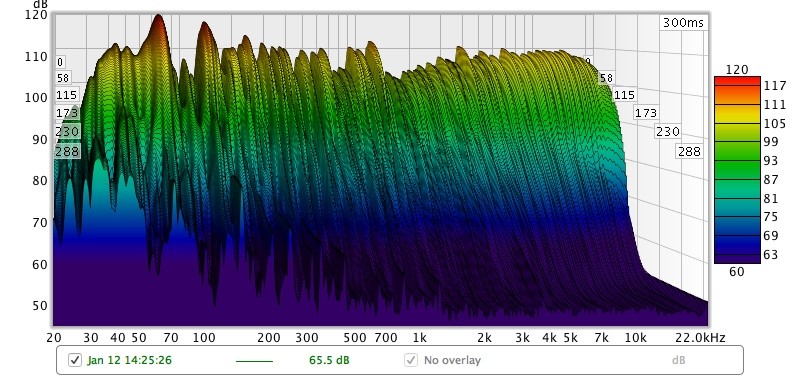Image resolution: width=800 pixels, height=376 pixels.
Task: Click the 90 mark on dB axis
Action: point(40,139)
